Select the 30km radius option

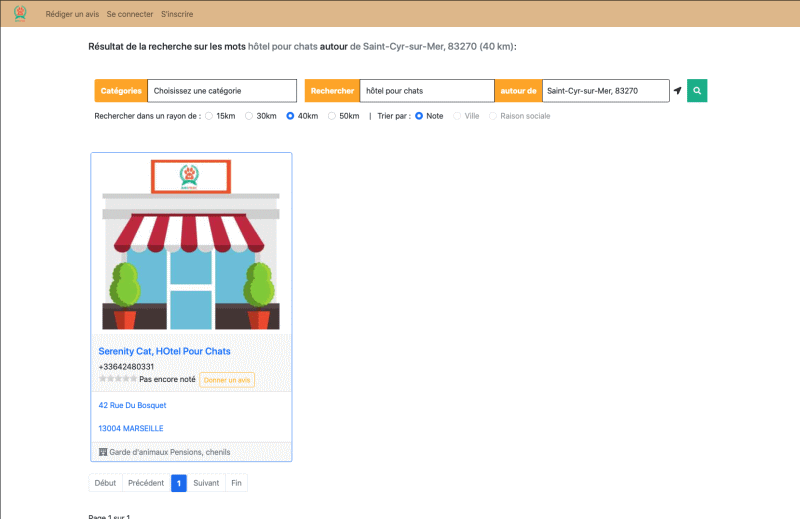[250, 116]
